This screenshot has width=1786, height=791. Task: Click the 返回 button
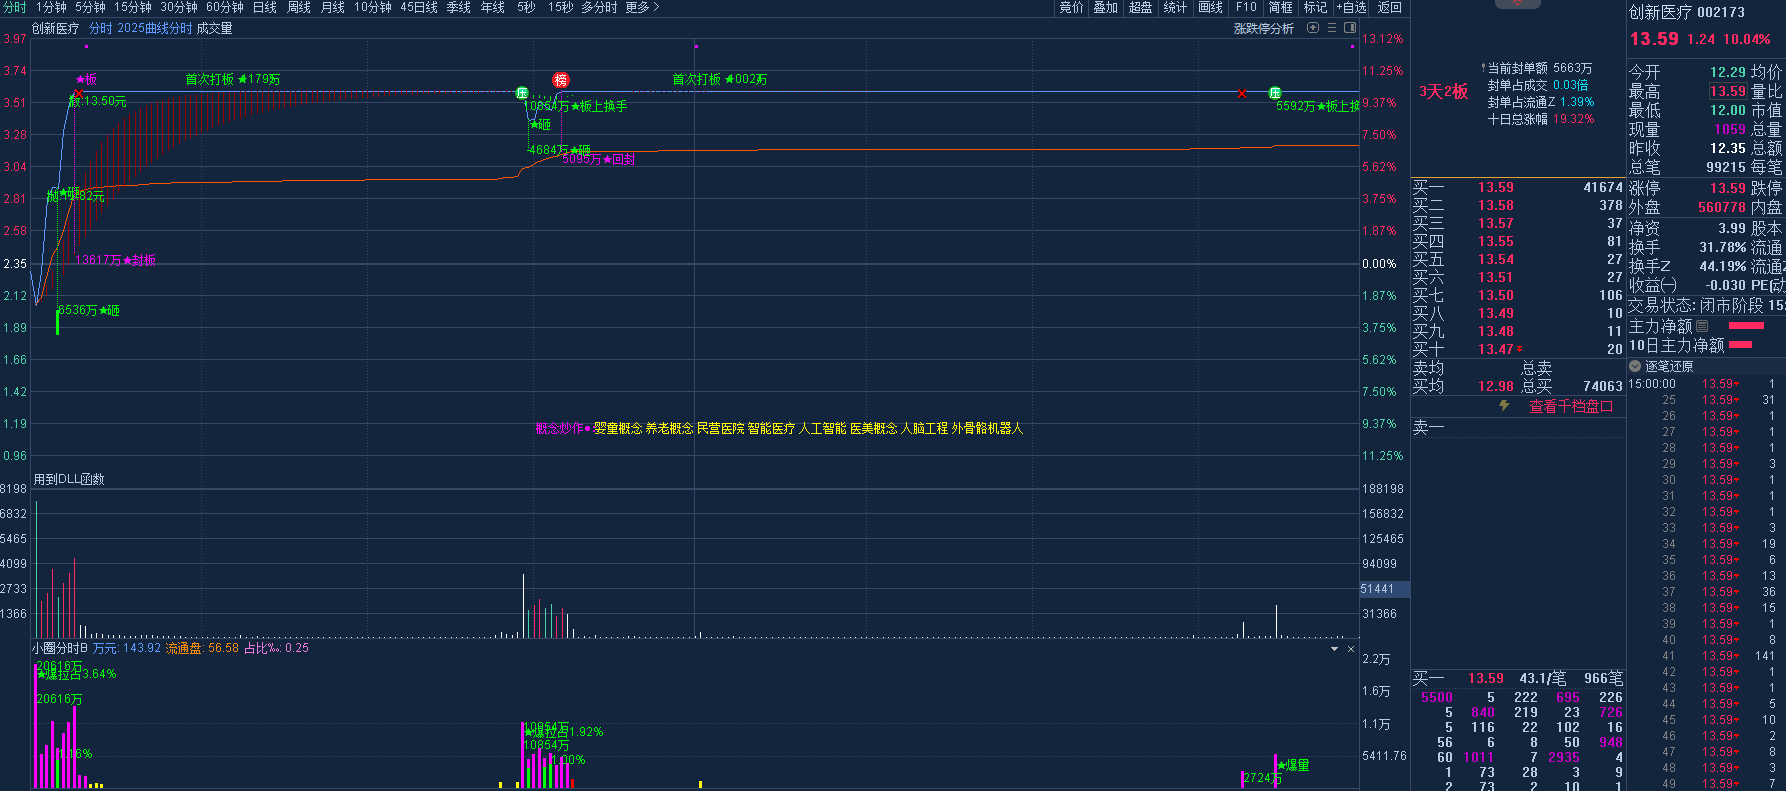click(x=1390, y=7)
